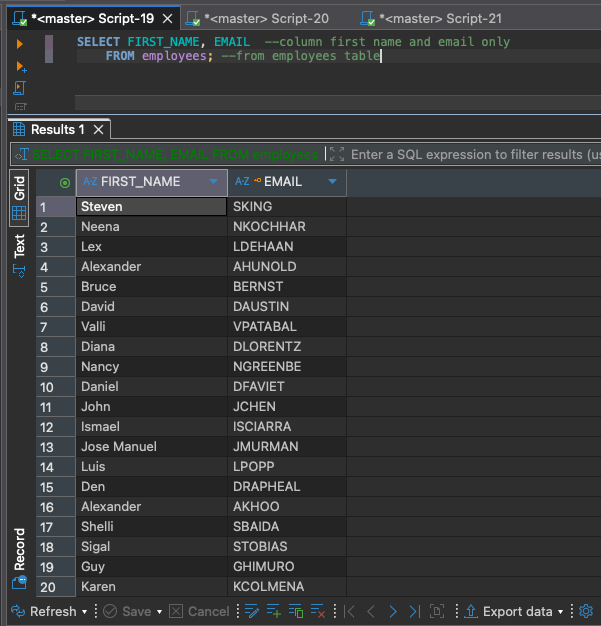
Task: Select the GHIMURO email cell
Action: click(x=287, y=567)
